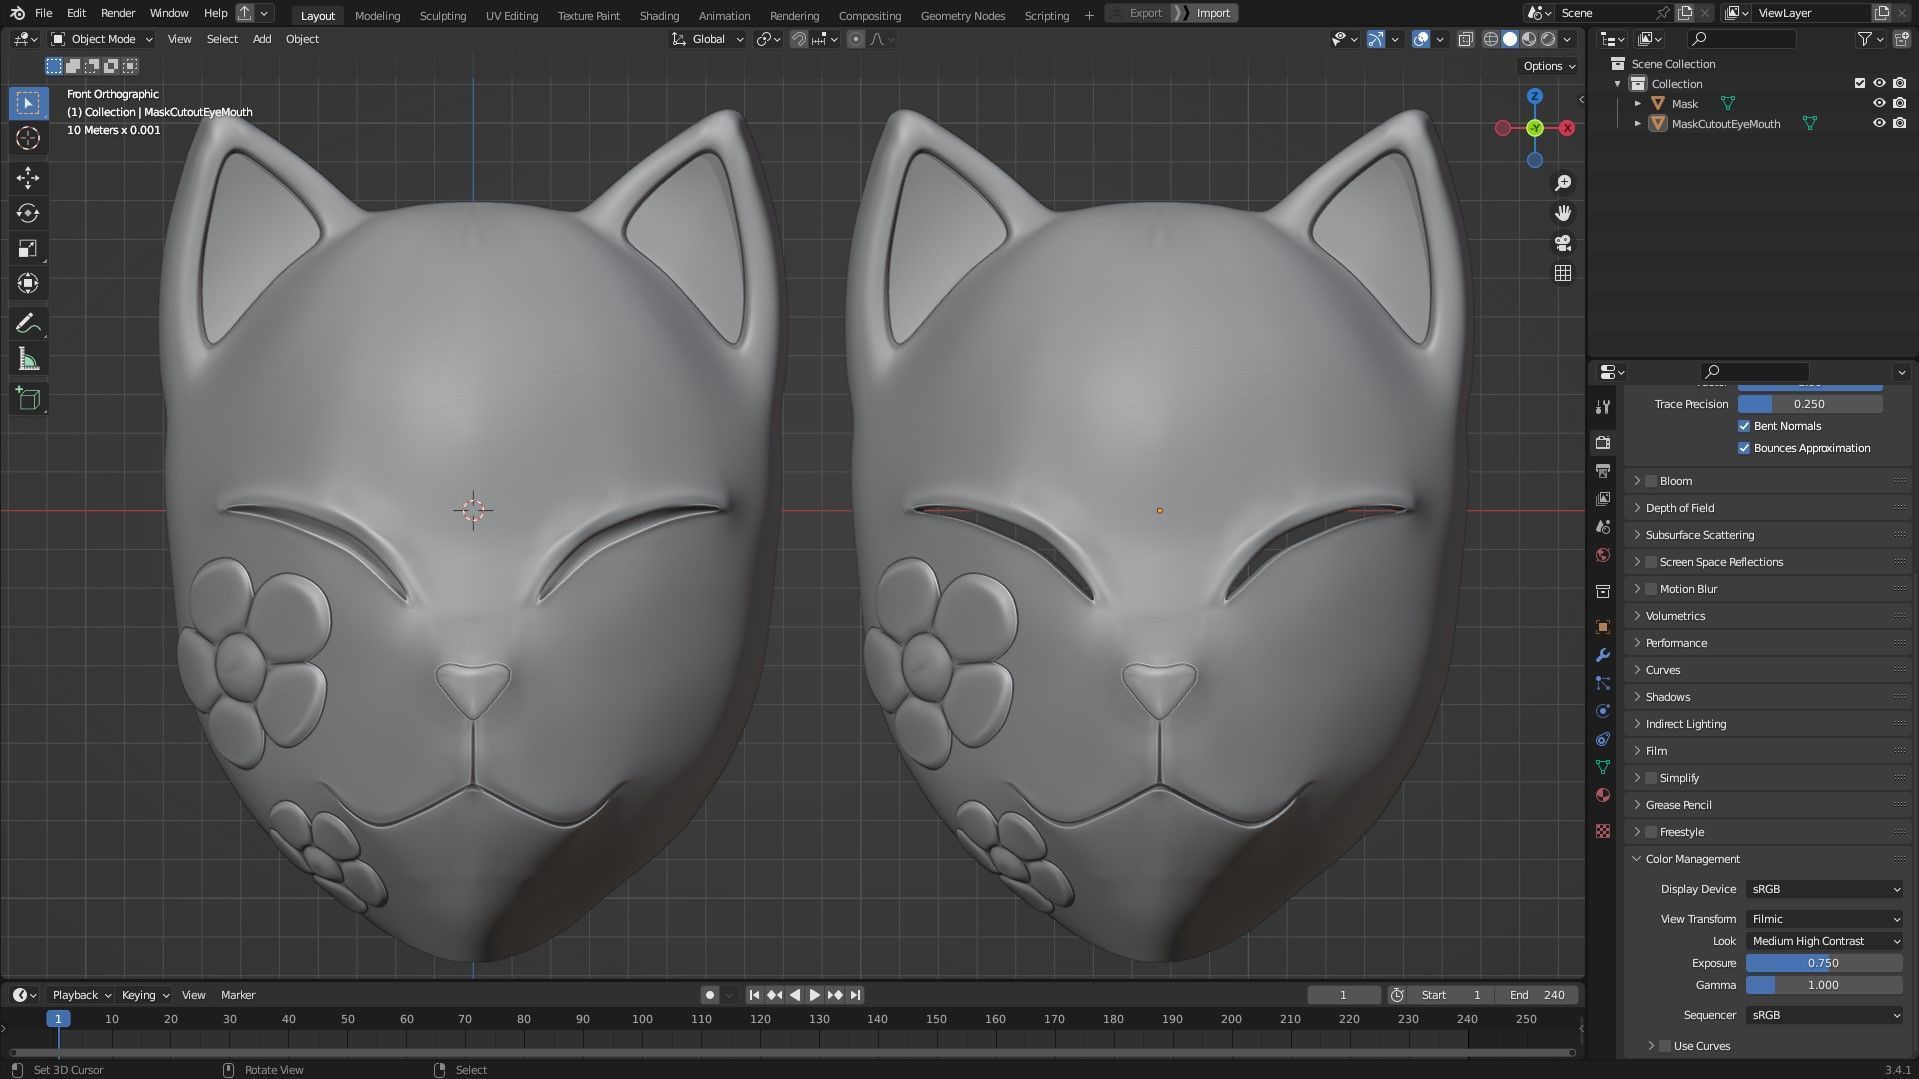Open the File menu
Viewport: 1919px width, 1079px height.
pyautogui.click(x=43, y=13)
